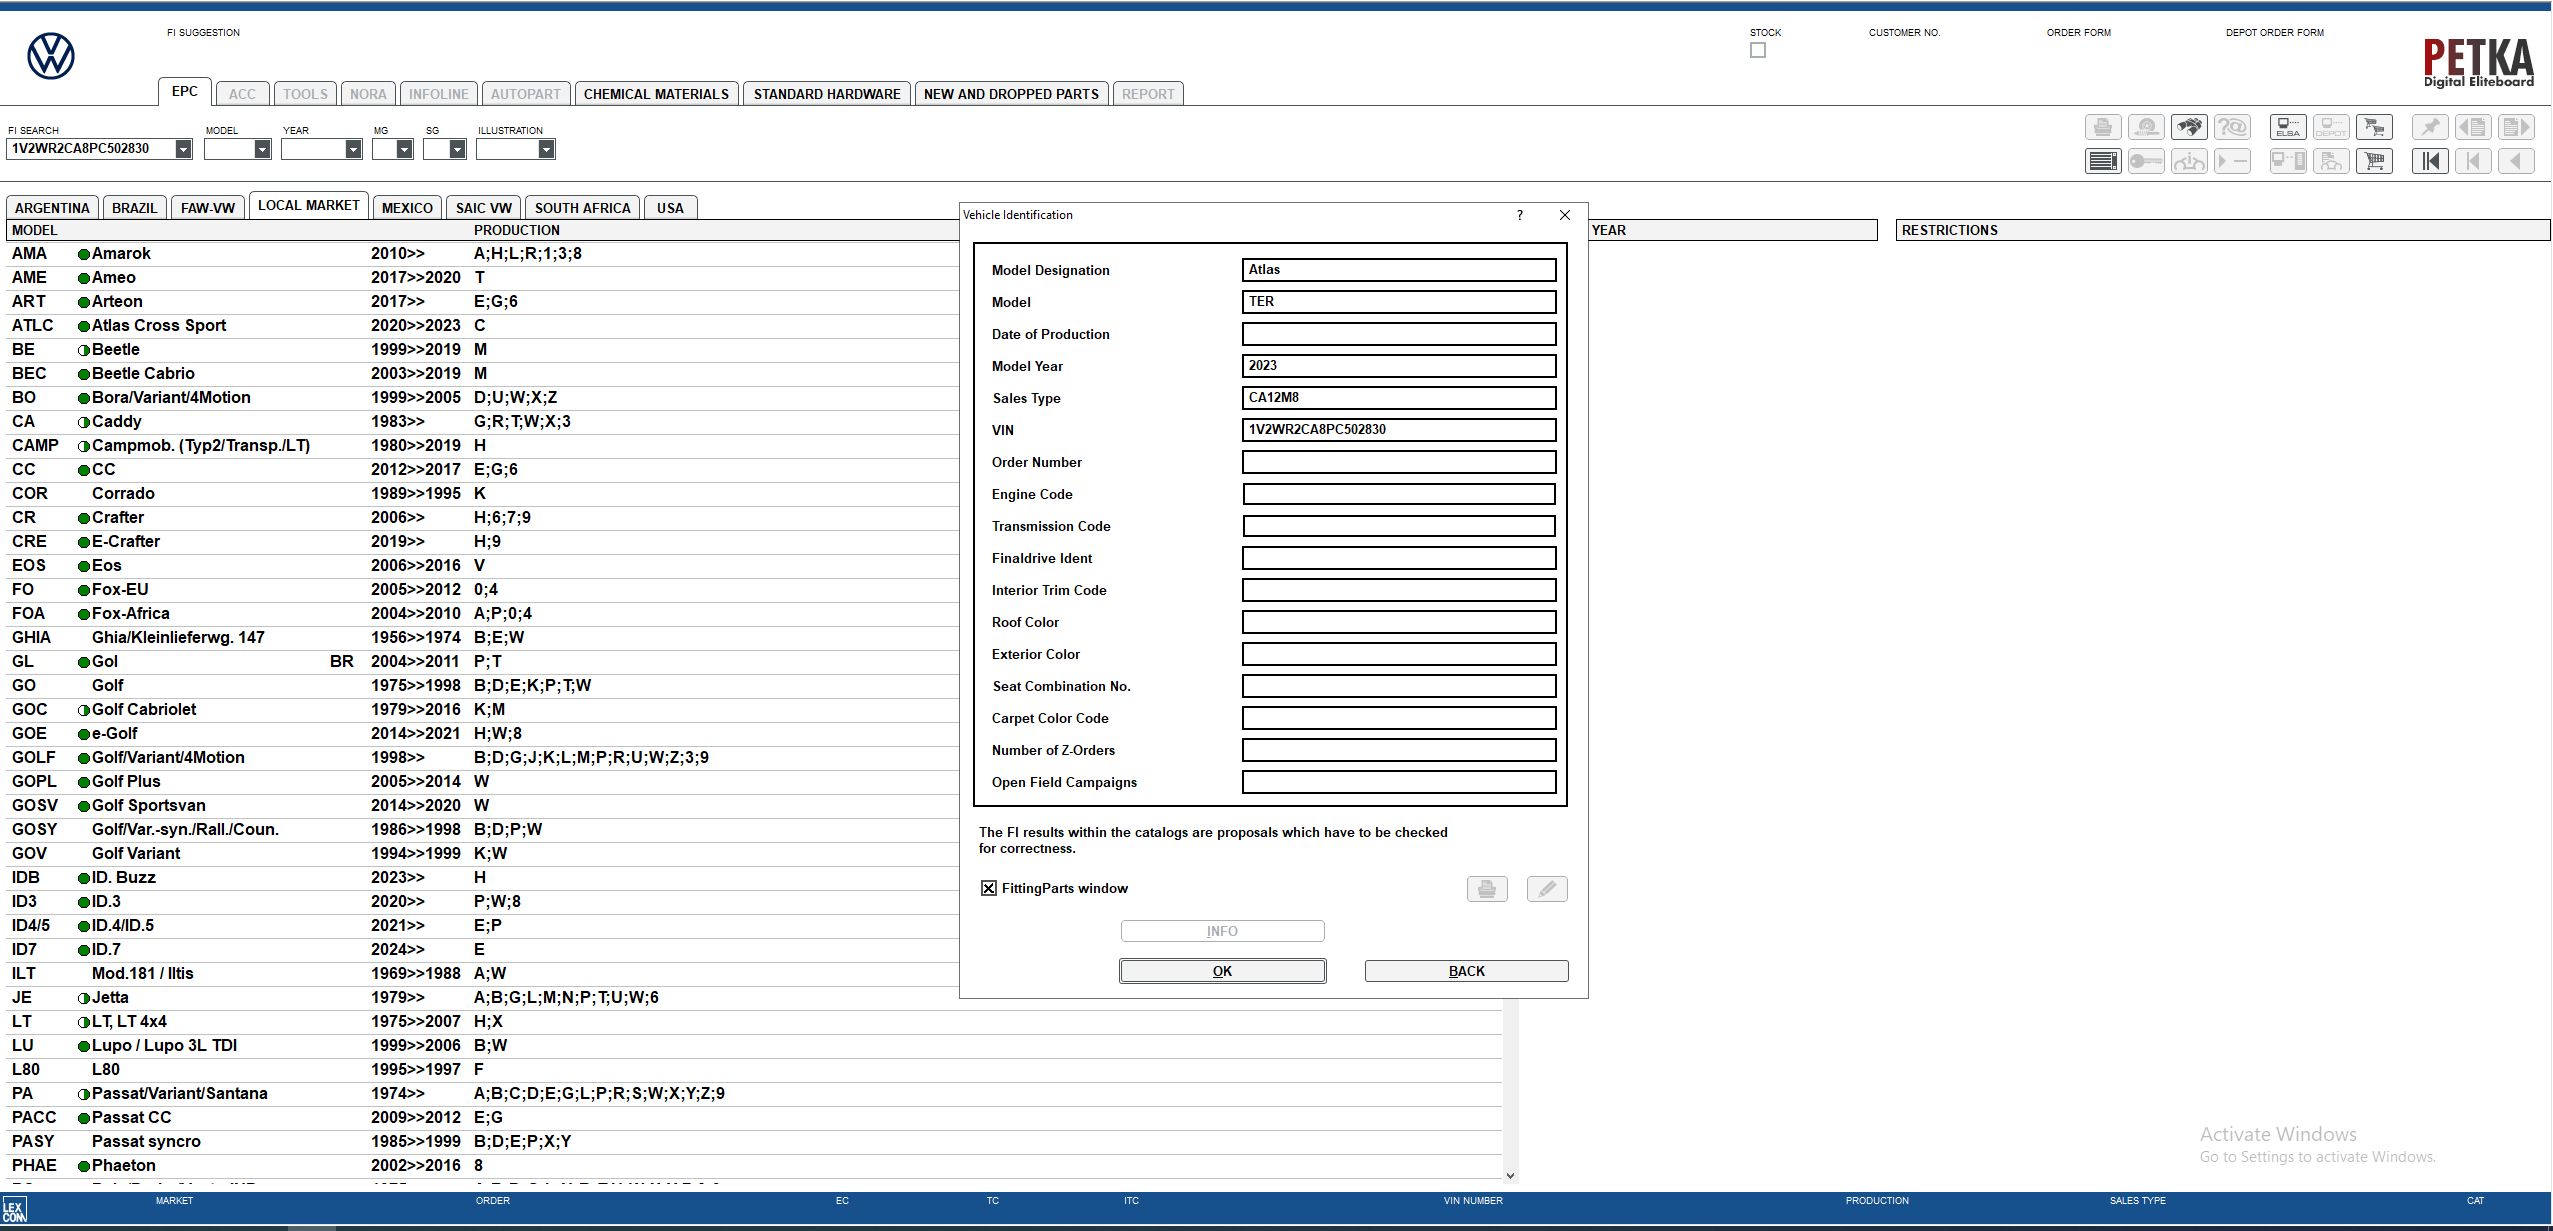Image resolution: width=2553 pixels, height=1231 pixels.
Task: Click the disc-and-knife icon next to printer
Action: point(2146,127)
